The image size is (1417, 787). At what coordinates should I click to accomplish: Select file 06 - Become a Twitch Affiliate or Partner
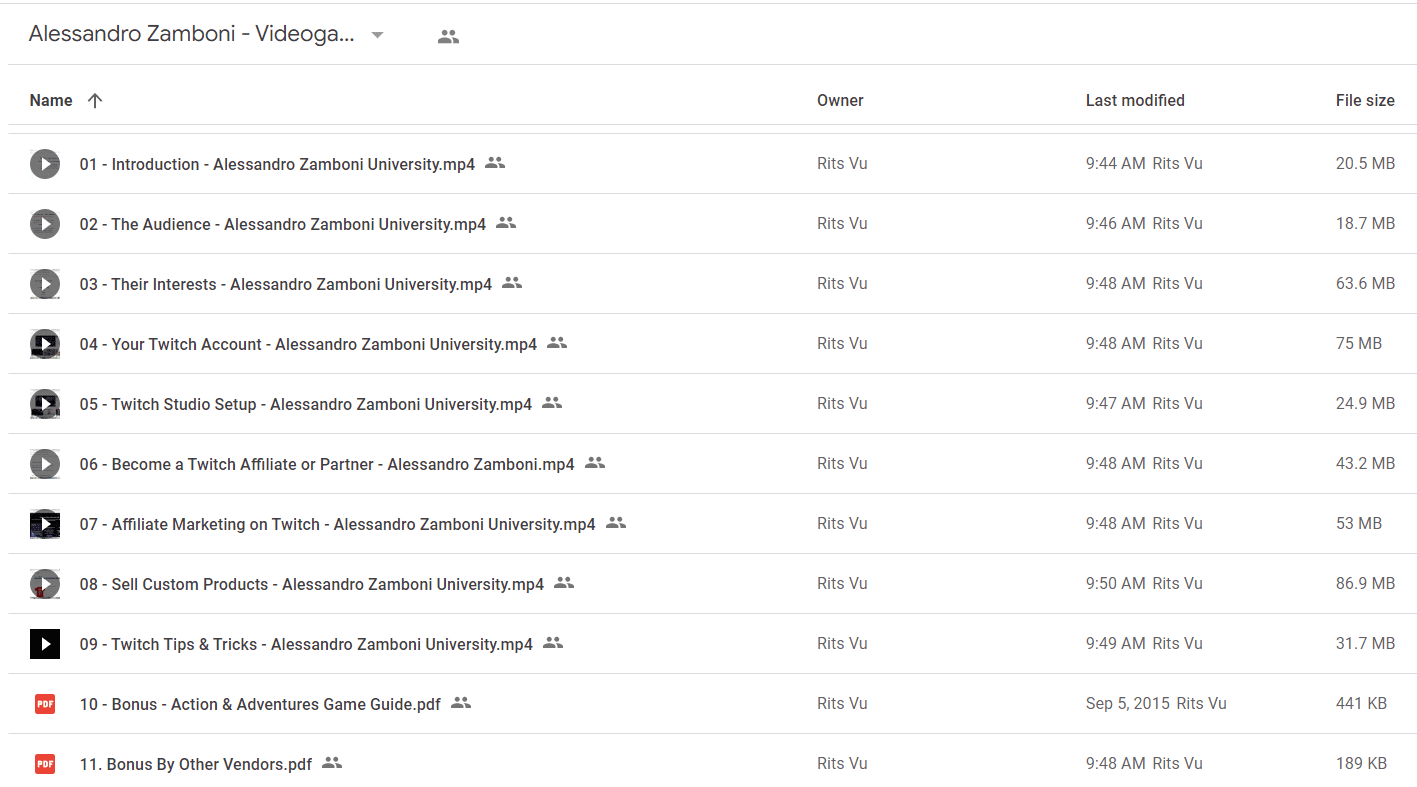point(327,464)
